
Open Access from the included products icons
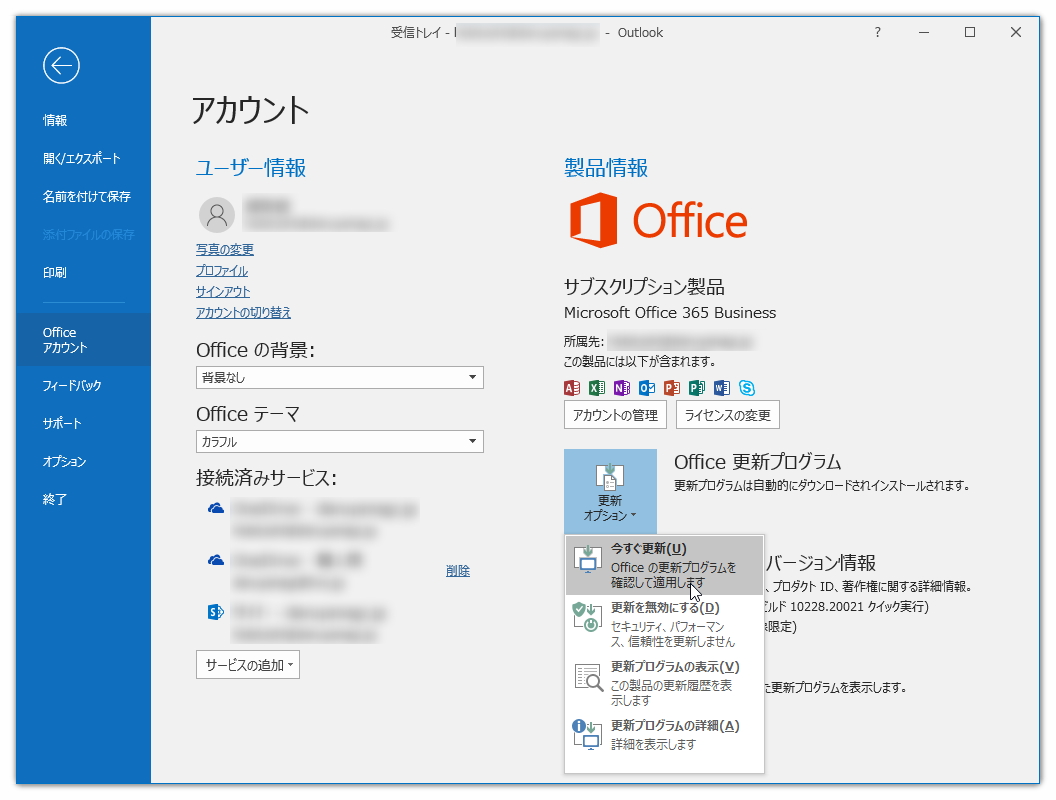click(571, 387)
